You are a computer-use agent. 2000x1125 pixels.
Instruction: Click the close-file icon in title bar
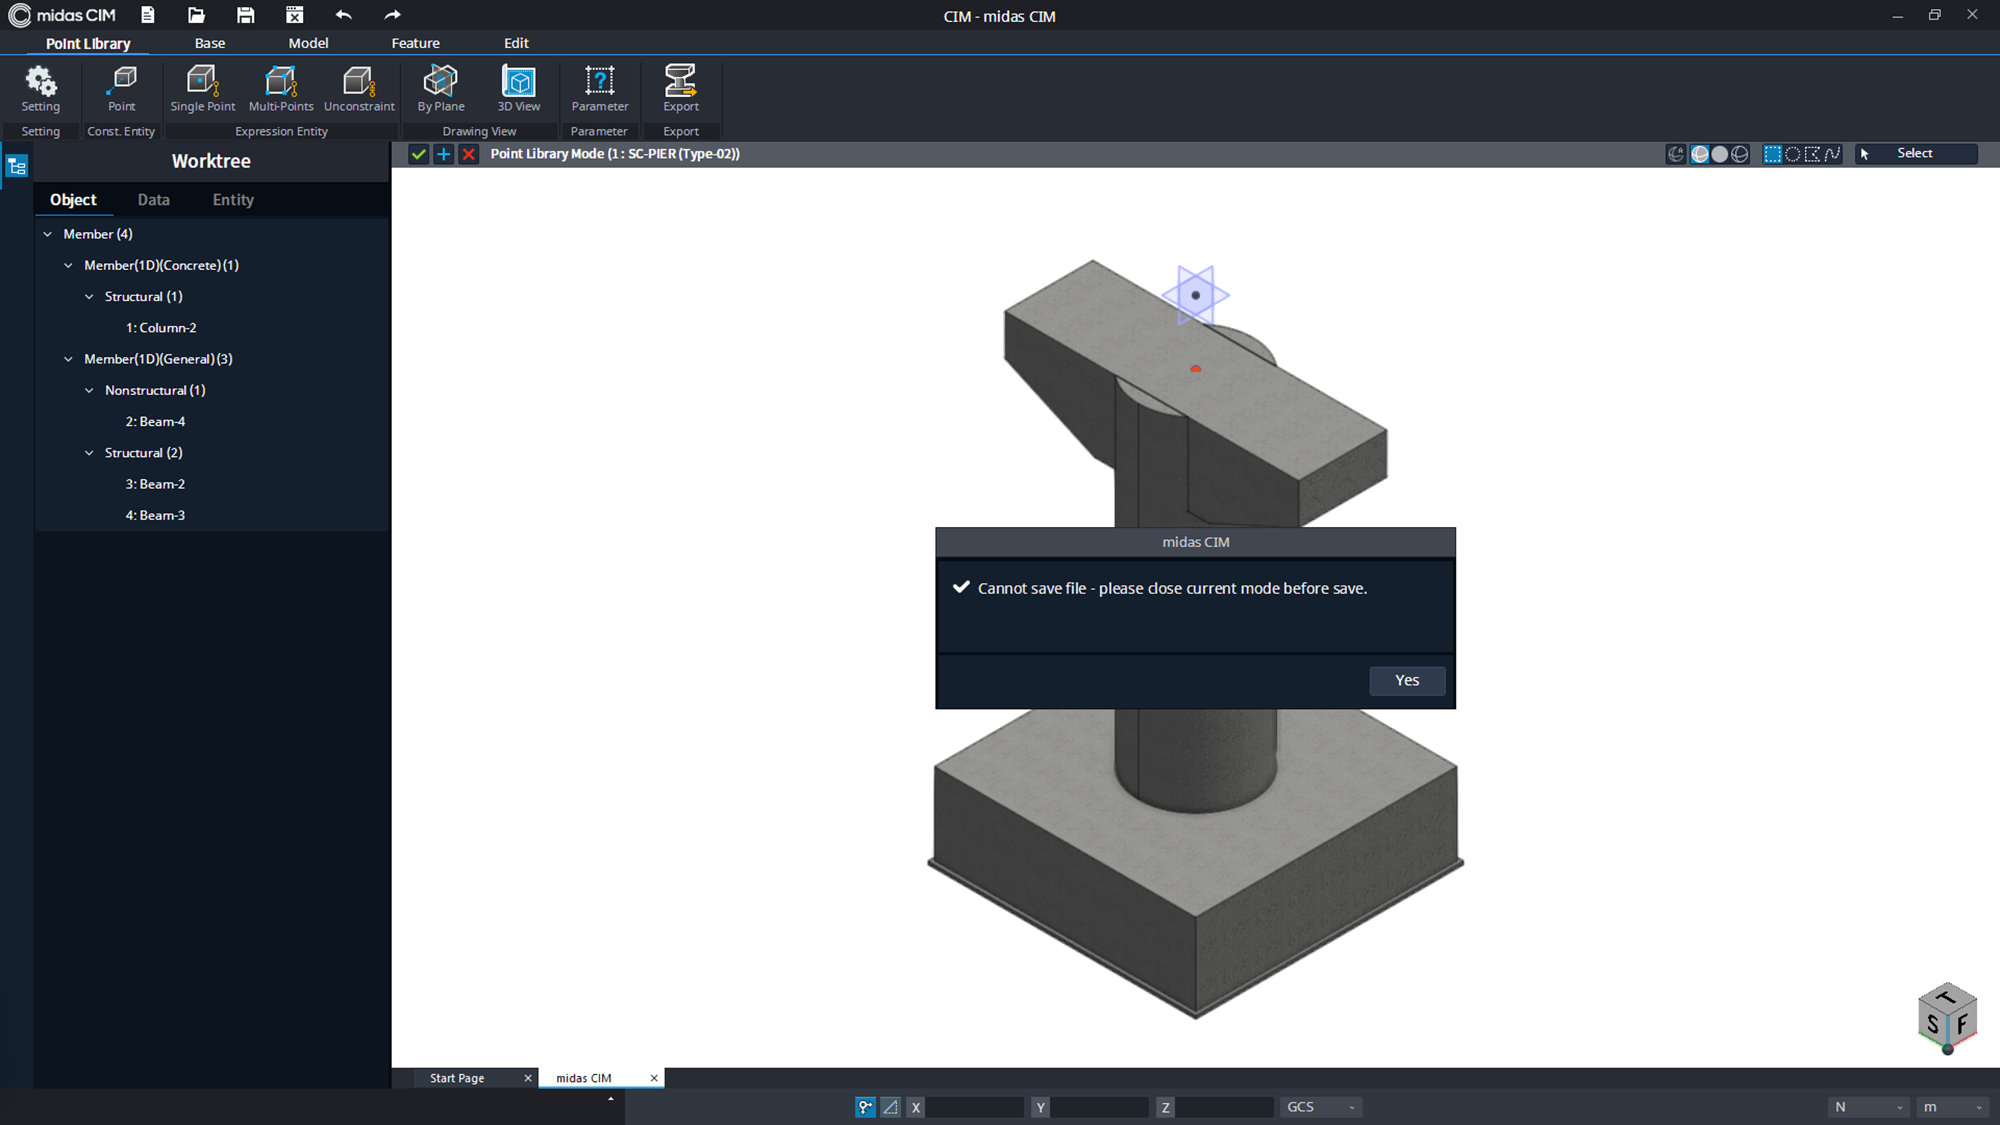(x=294, y=15)
